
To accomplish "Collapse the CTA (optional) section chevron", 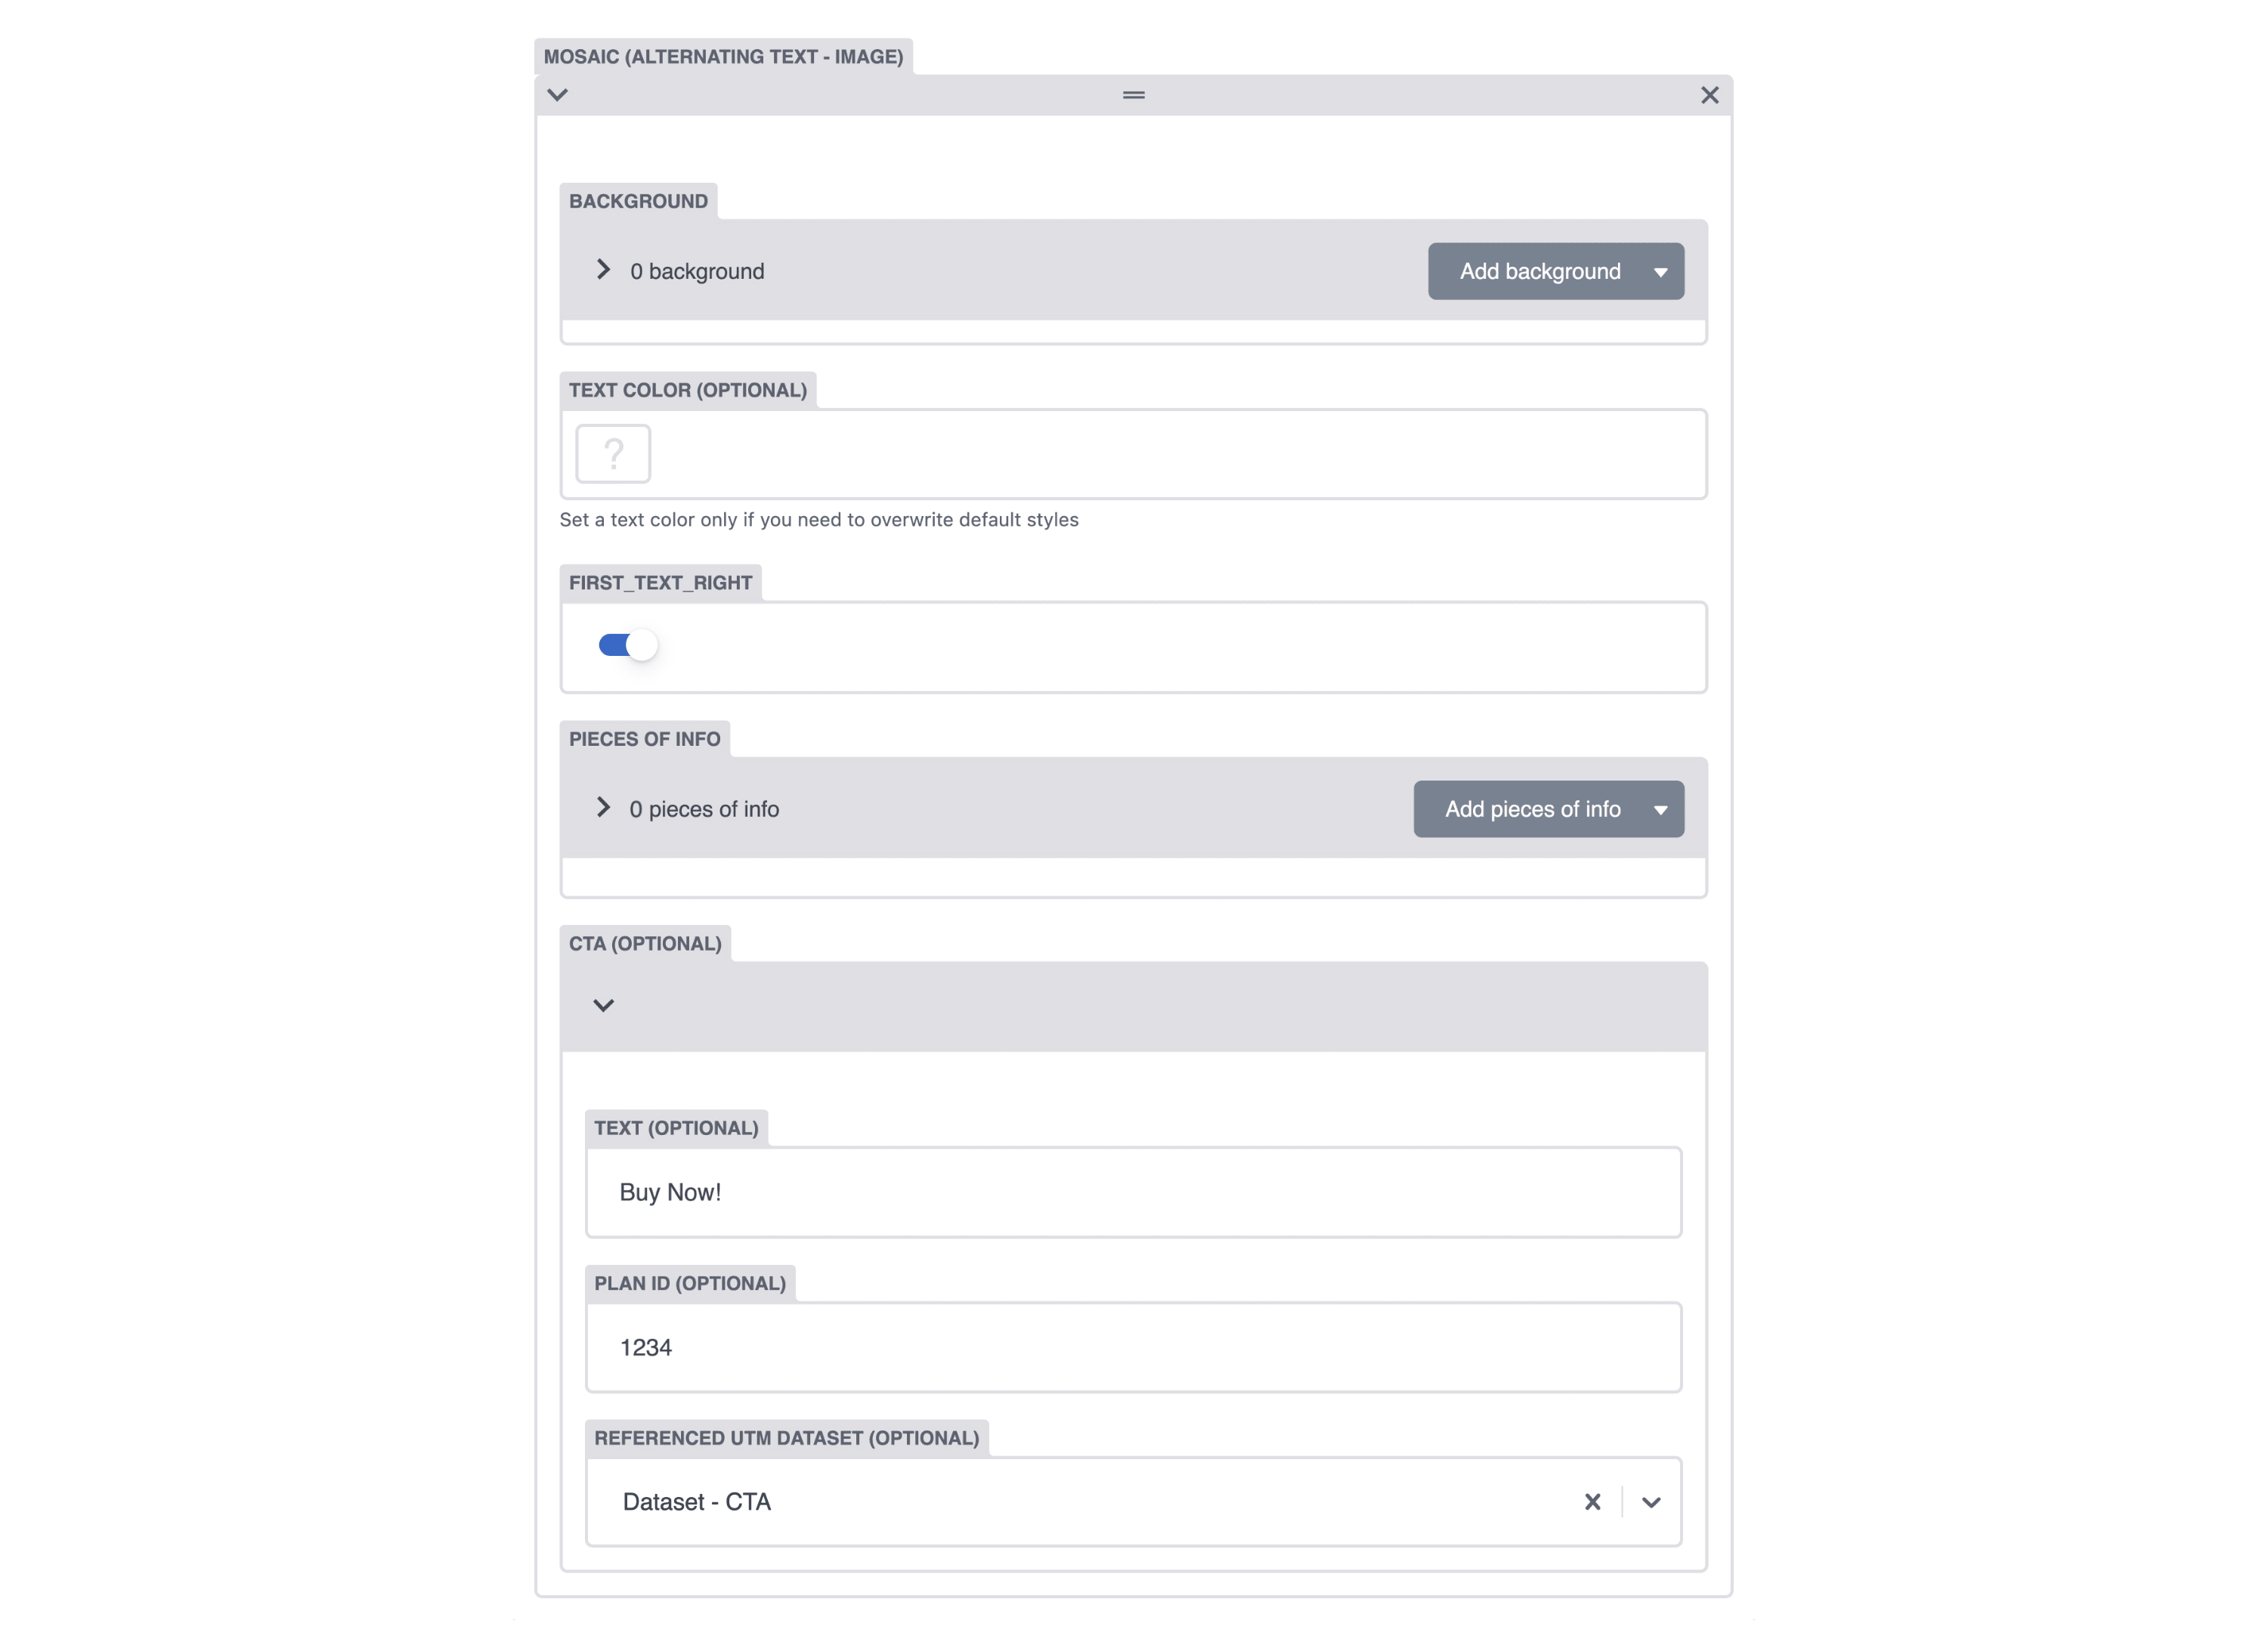I will (x=603, y=1005).
